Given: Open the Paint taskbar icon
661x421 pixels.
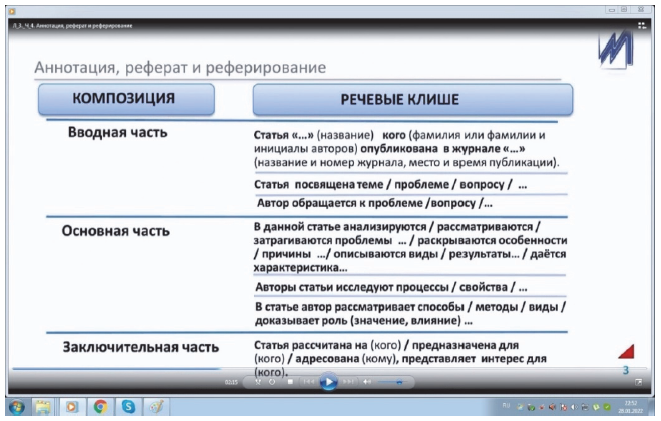Looking at the screenshot, I should click(x=155, y=407).
